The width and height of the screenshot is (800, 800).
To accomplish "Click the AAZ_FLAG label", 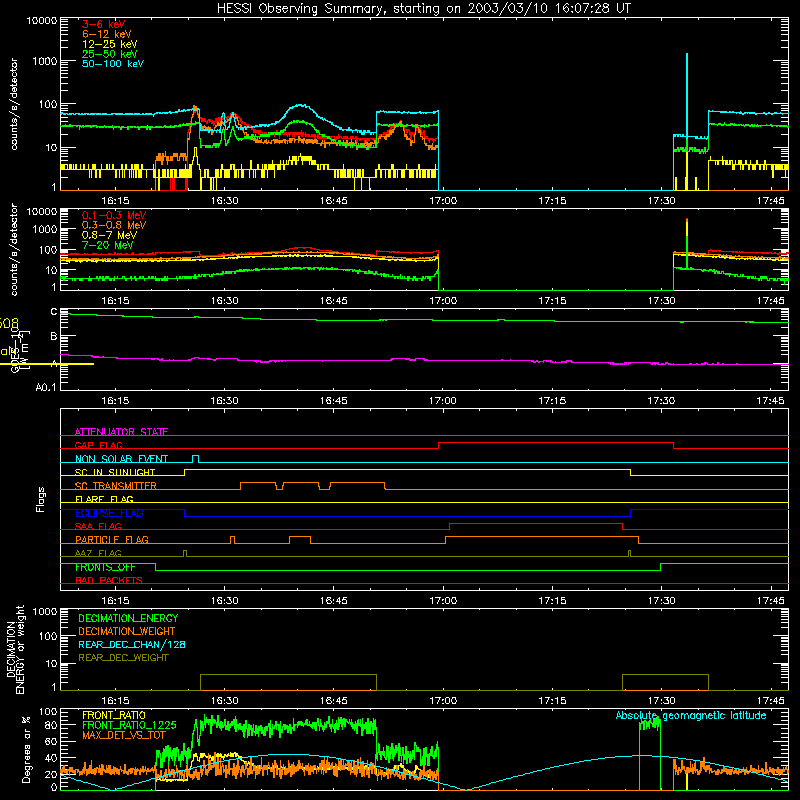I will click(98, 553).
